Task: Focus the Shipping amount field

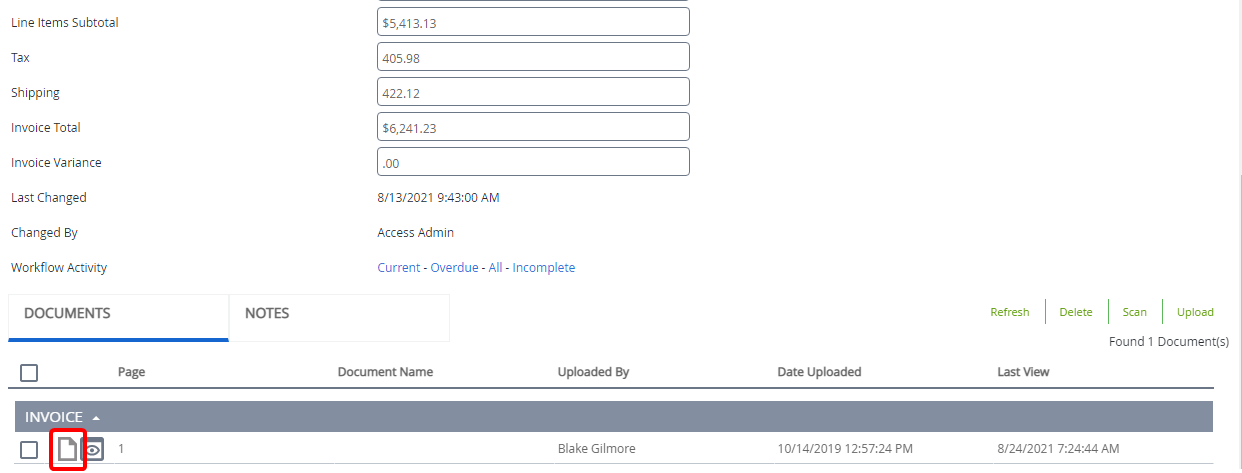Action: pos(533,92)
